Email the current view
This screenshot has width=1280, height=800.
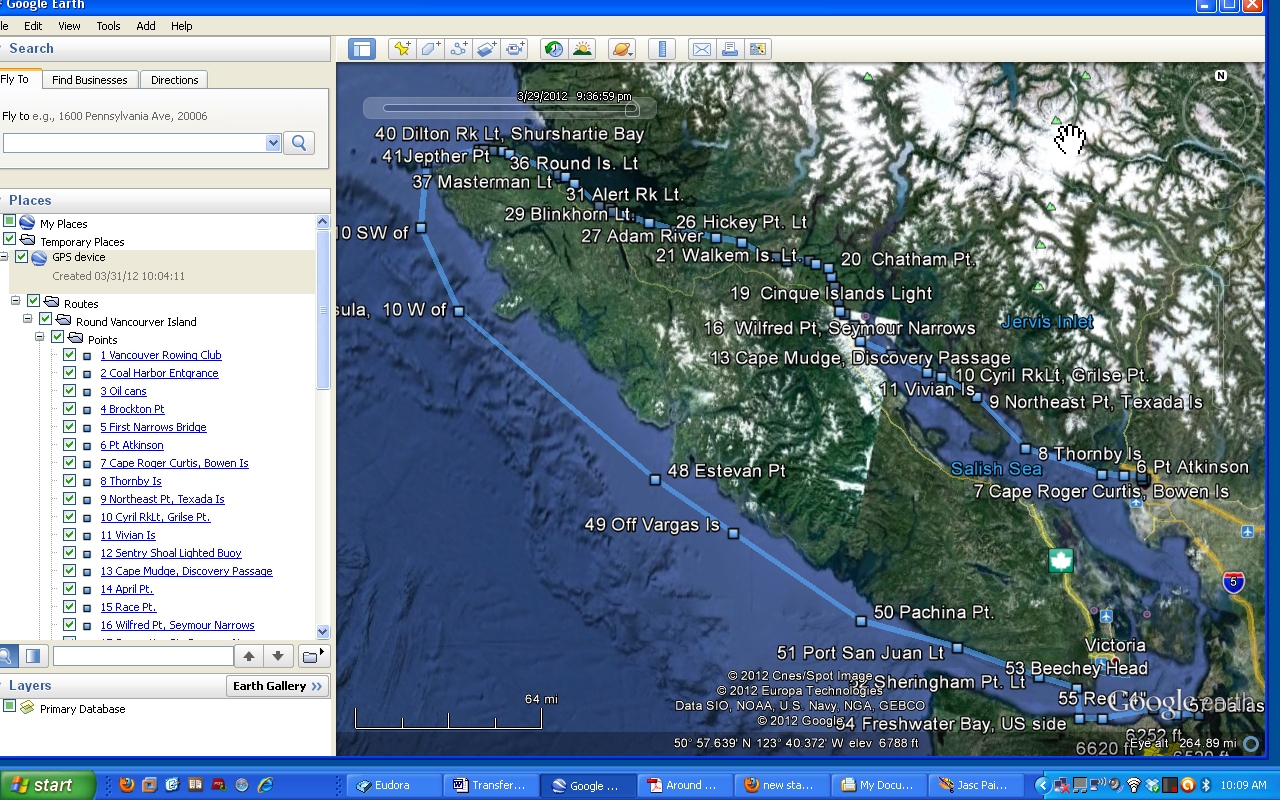[702, 49]
